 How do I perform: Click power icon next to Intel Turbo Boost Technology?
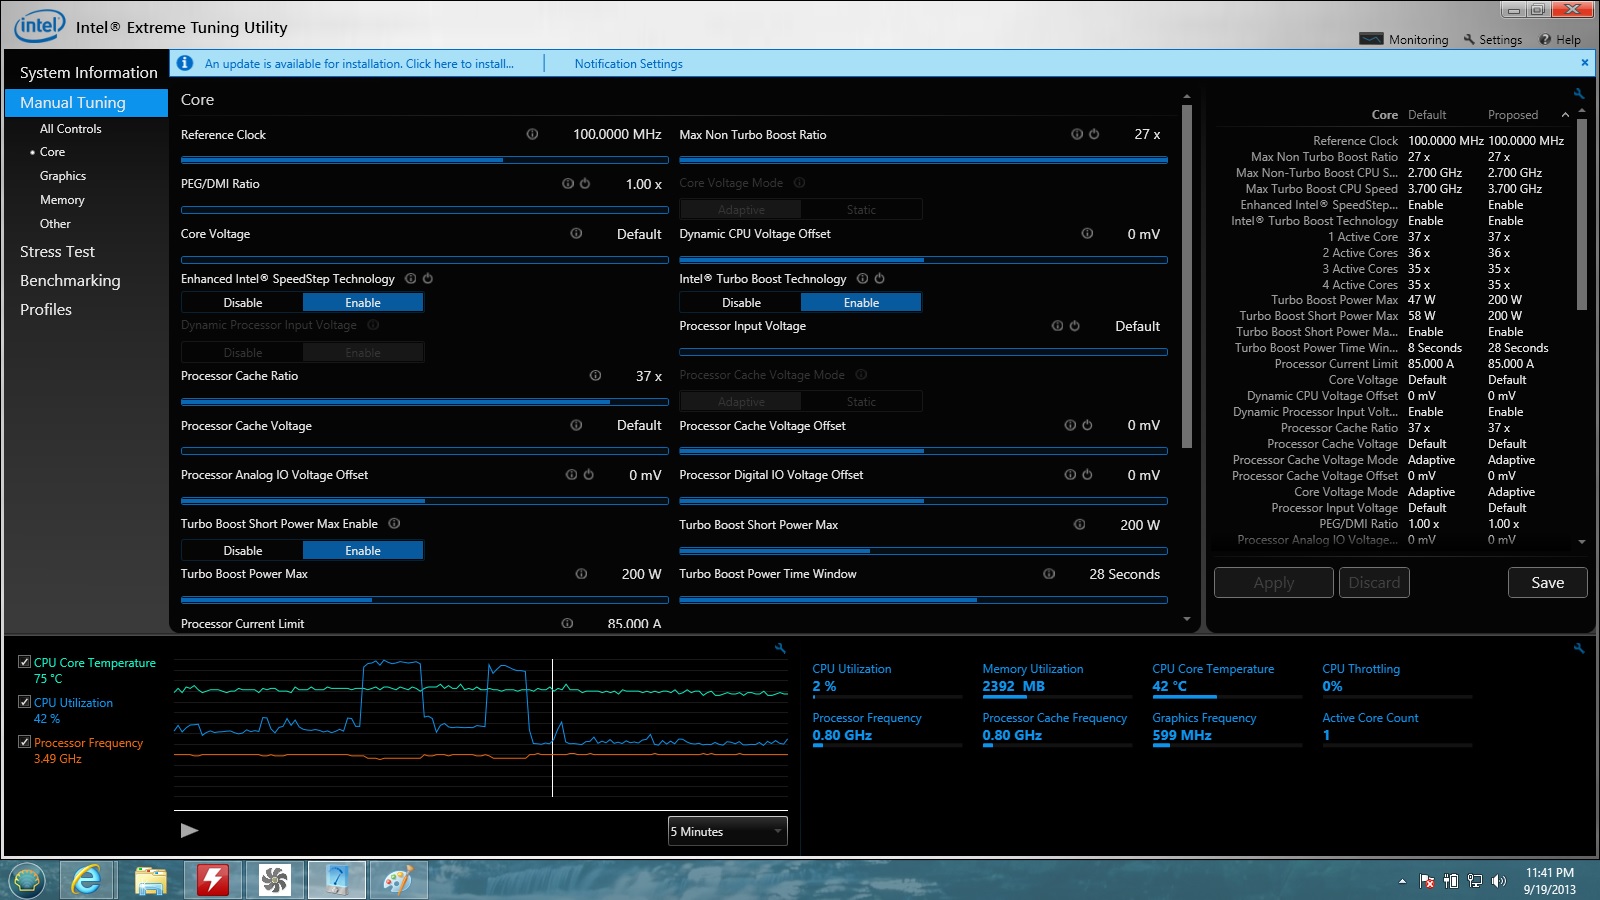tap(880, 279)
